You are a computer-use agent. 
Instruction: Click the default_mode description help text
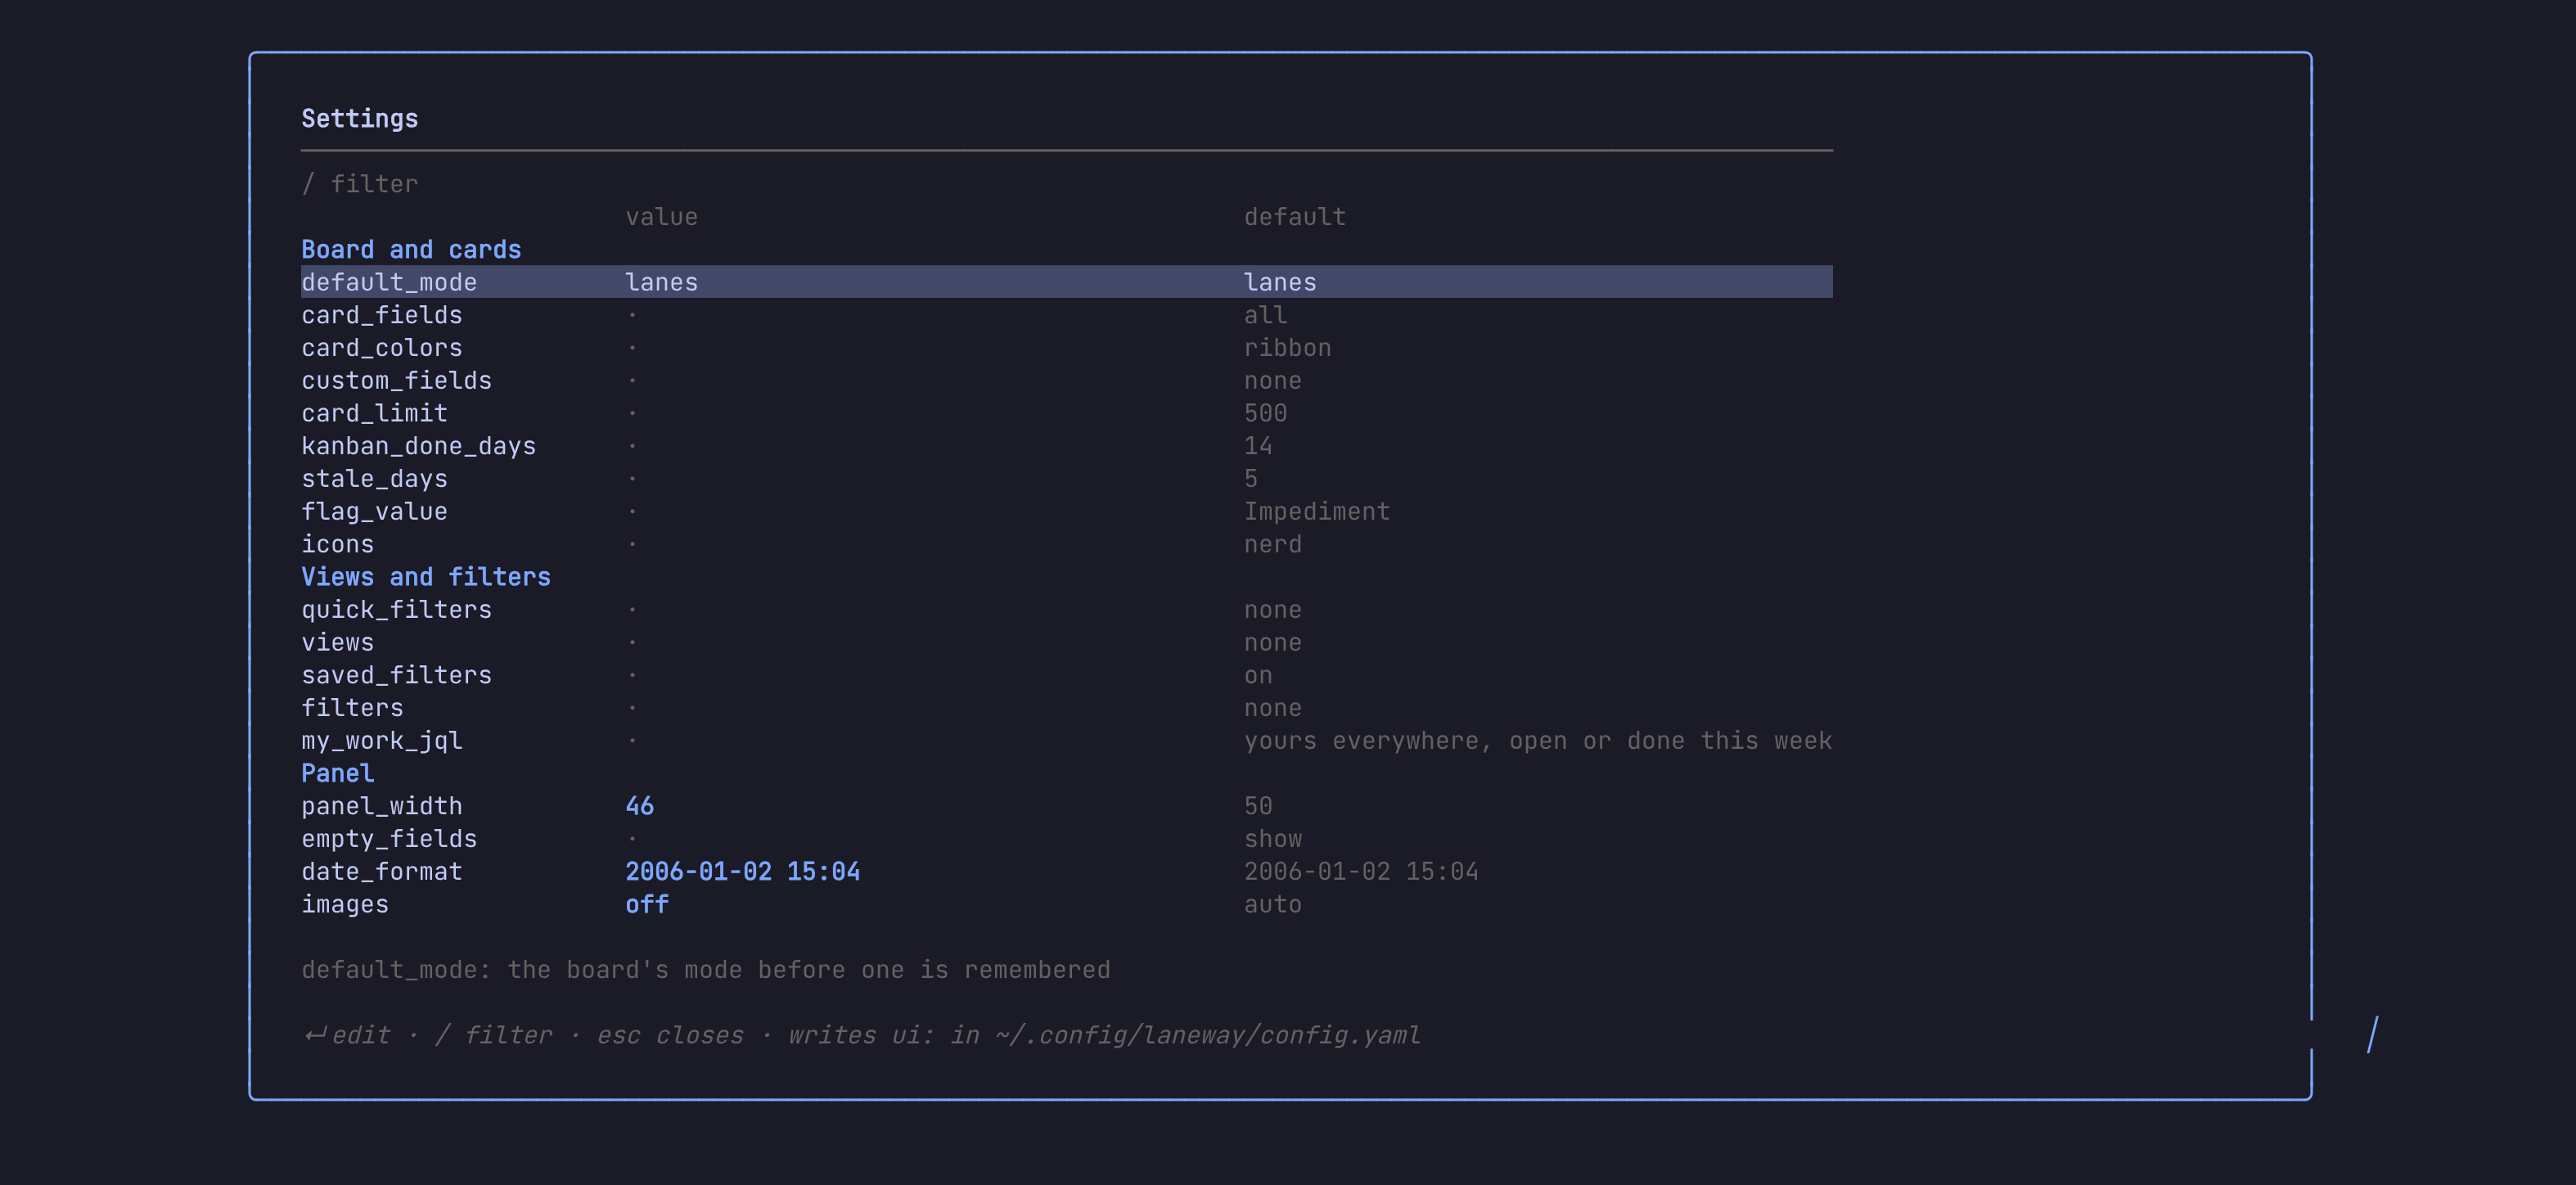(x=706, y=970)
